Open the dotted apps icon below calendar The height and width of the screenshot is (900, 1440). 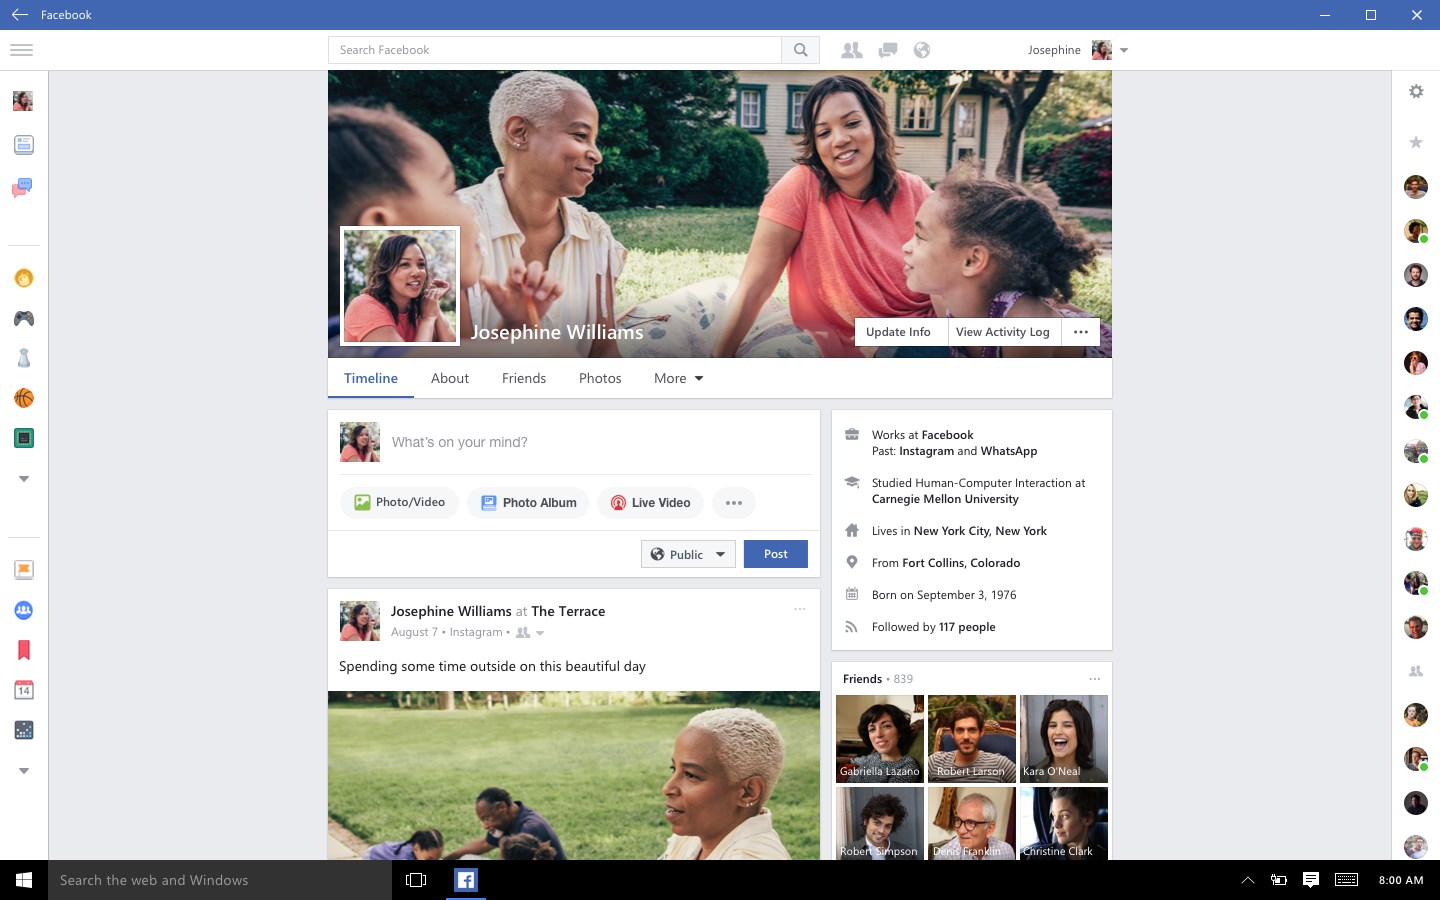[x=24, y=730]
